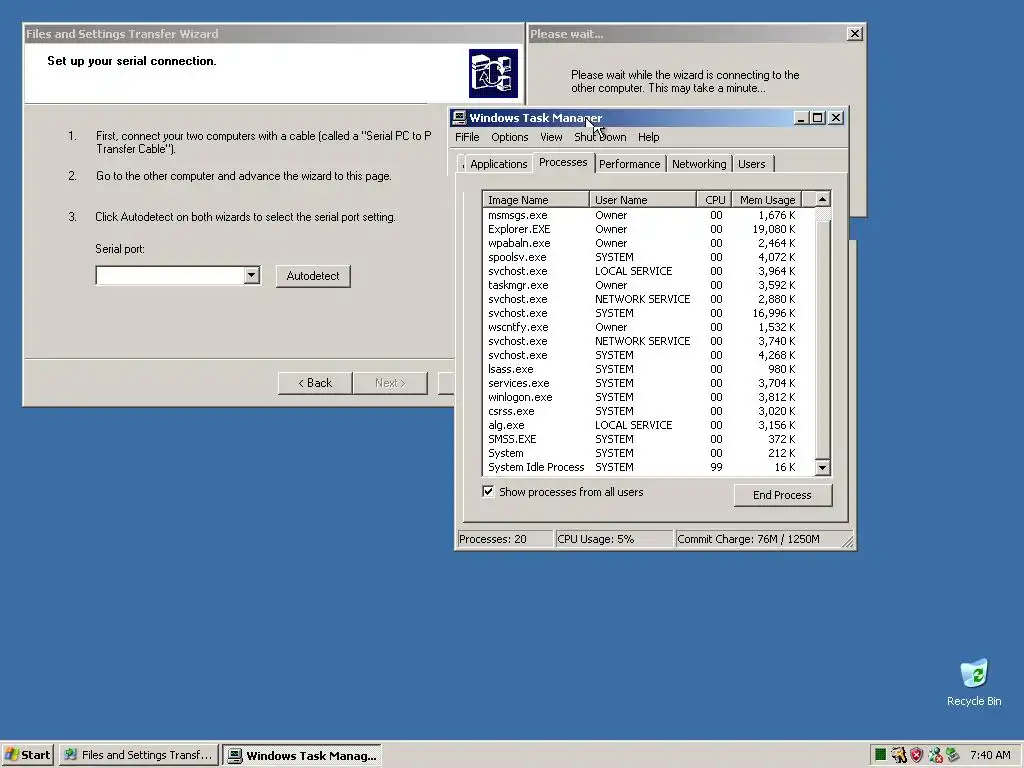Click the End Process button

[x=782, y=495]
